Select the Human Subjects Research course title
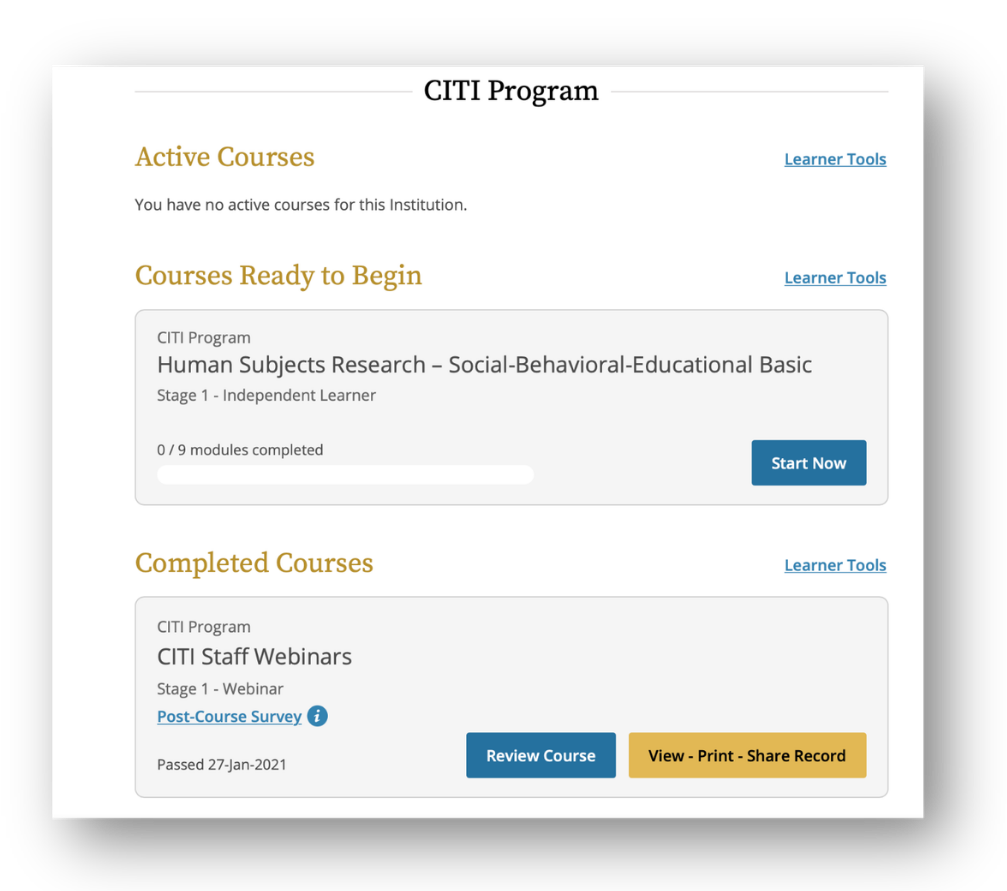This screenshot has width=1007, height=891. tap(484, 365)
